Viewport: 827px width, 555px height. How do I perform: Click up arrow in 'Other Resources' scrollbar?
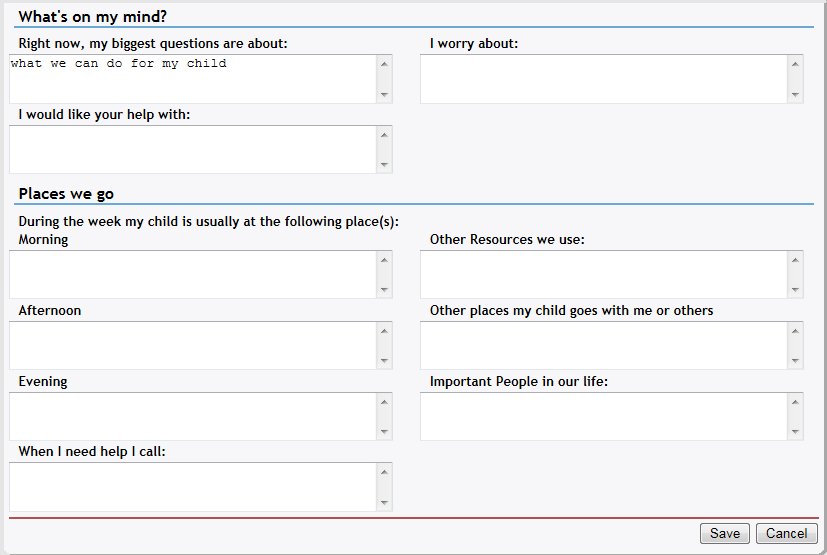click(795, 259)
